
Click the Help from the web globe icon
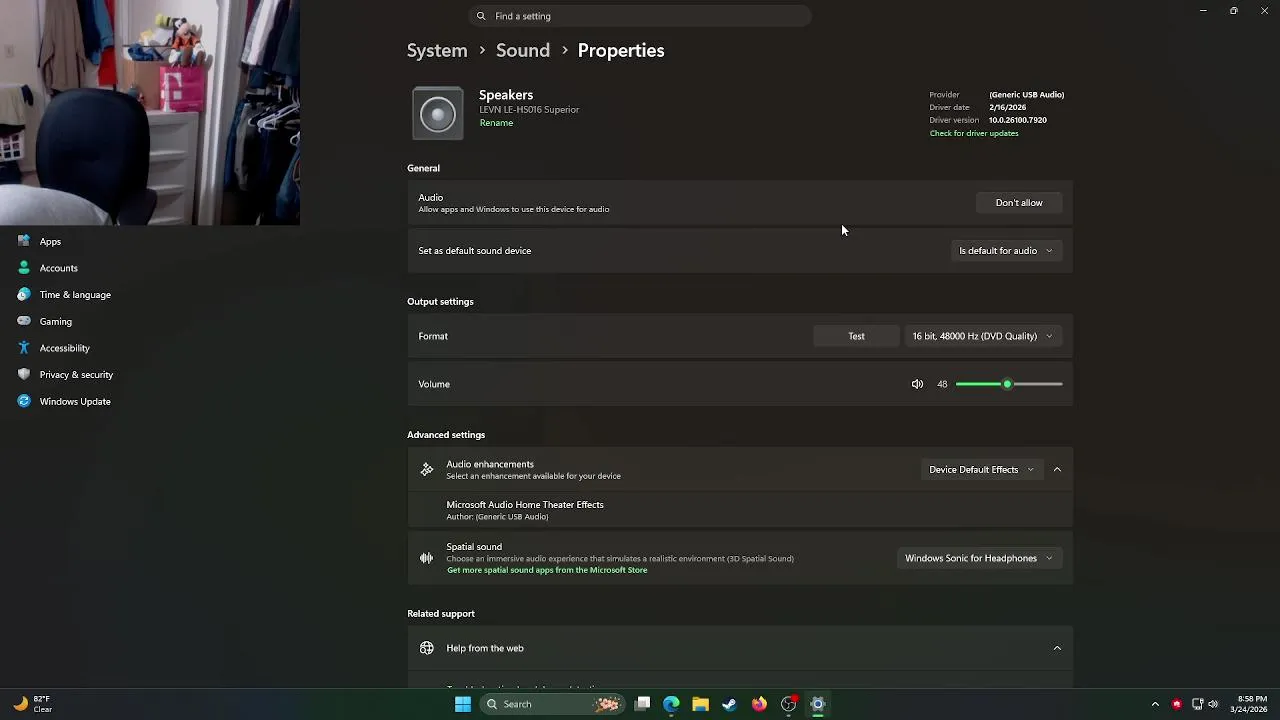[x=427, y=648]
